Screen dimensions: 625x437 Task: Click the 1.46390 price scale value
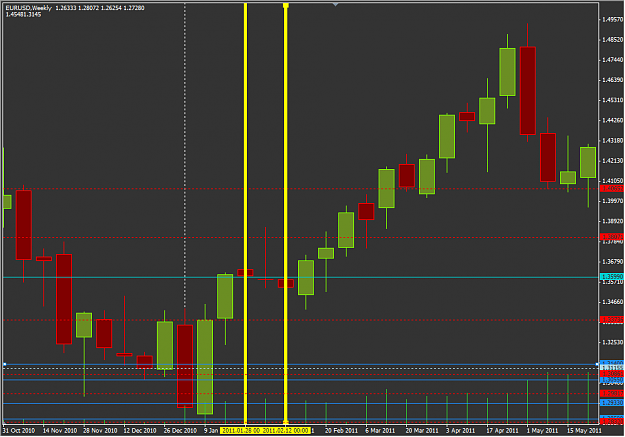click(x=613, y=80)
